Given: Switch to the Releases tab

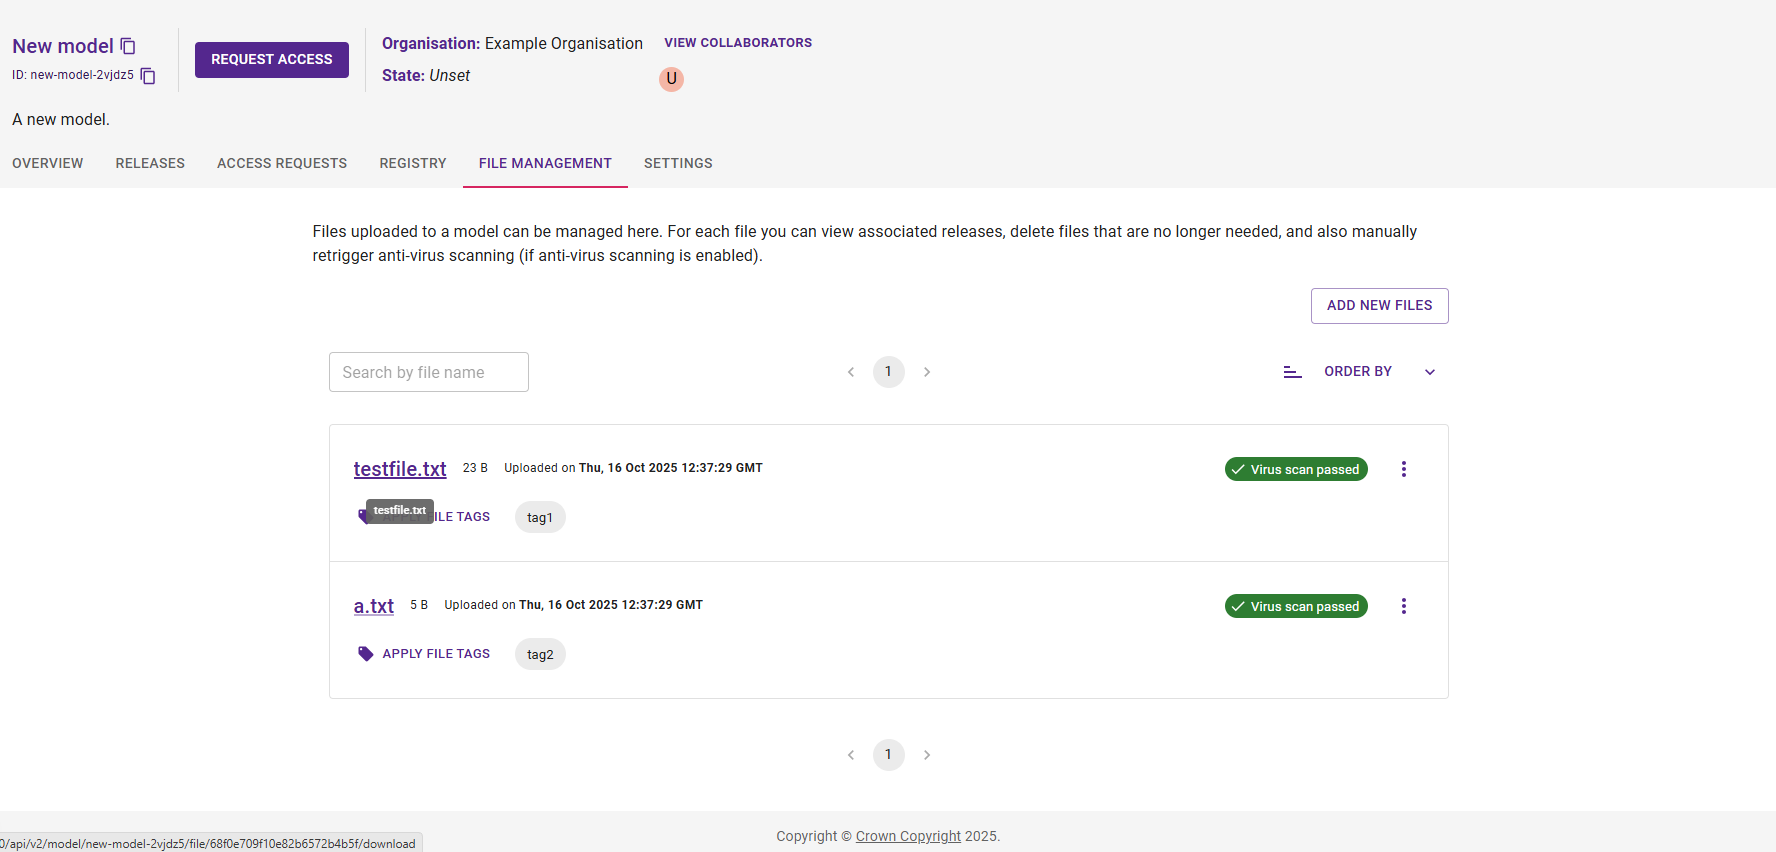Looking at the screenshot, I should click(x=150, y=163).
